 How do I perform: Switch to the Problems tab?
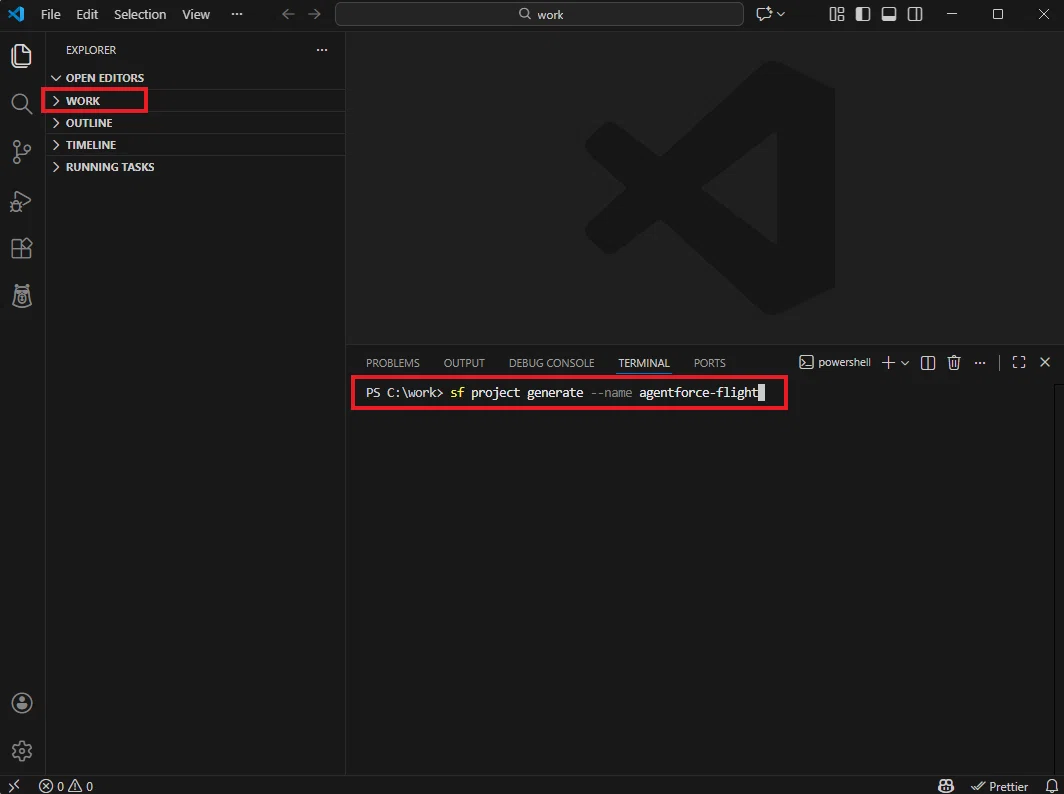393,363
